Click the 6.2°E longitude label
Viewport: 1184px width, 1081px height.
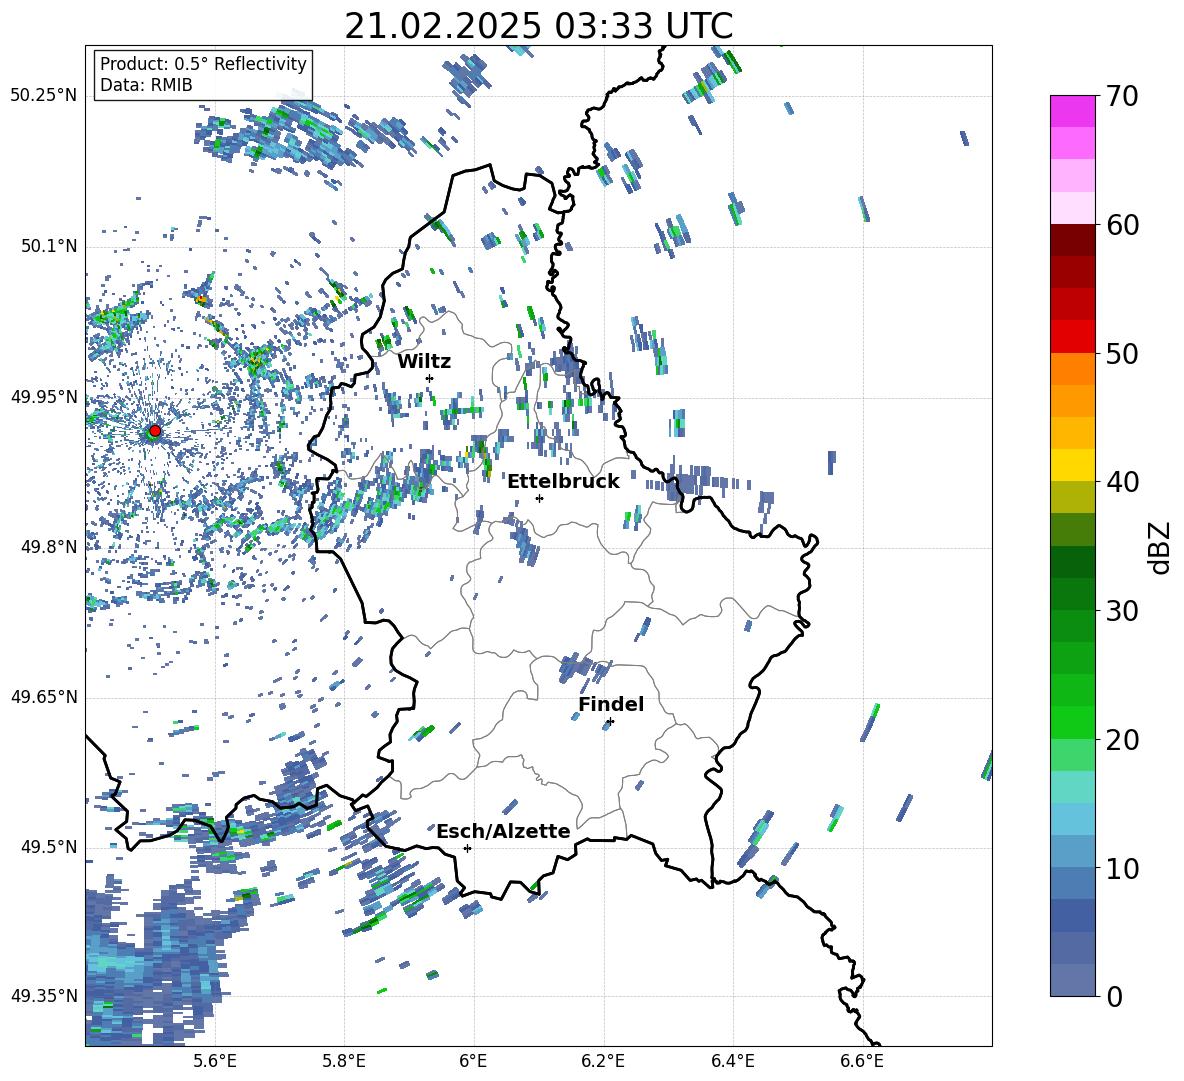click(603, 1061)
